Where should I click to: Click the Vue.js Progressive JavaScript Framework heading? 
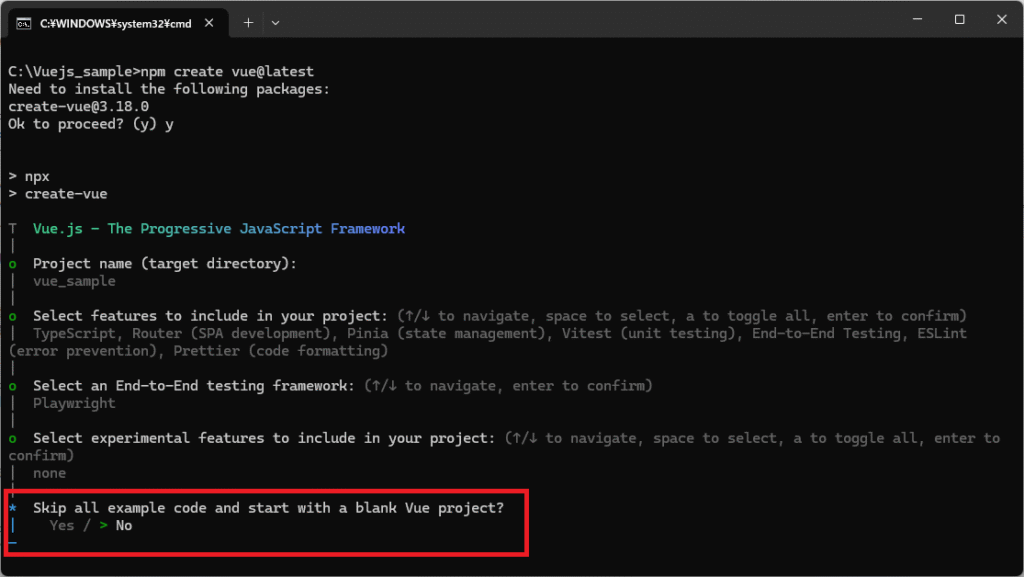(219, 229)
